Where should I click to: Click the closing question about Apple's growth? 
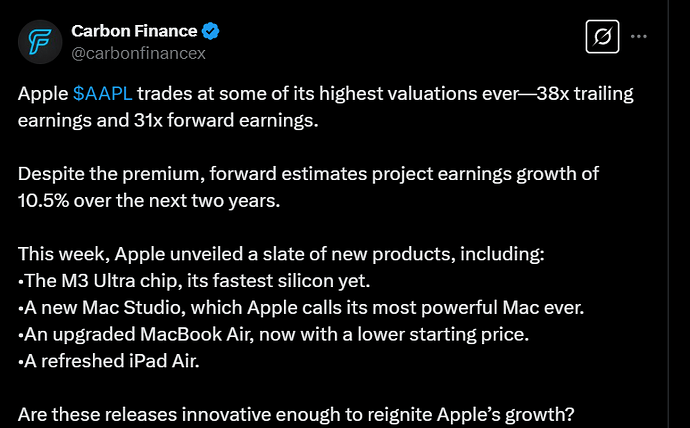coord(296,415)
